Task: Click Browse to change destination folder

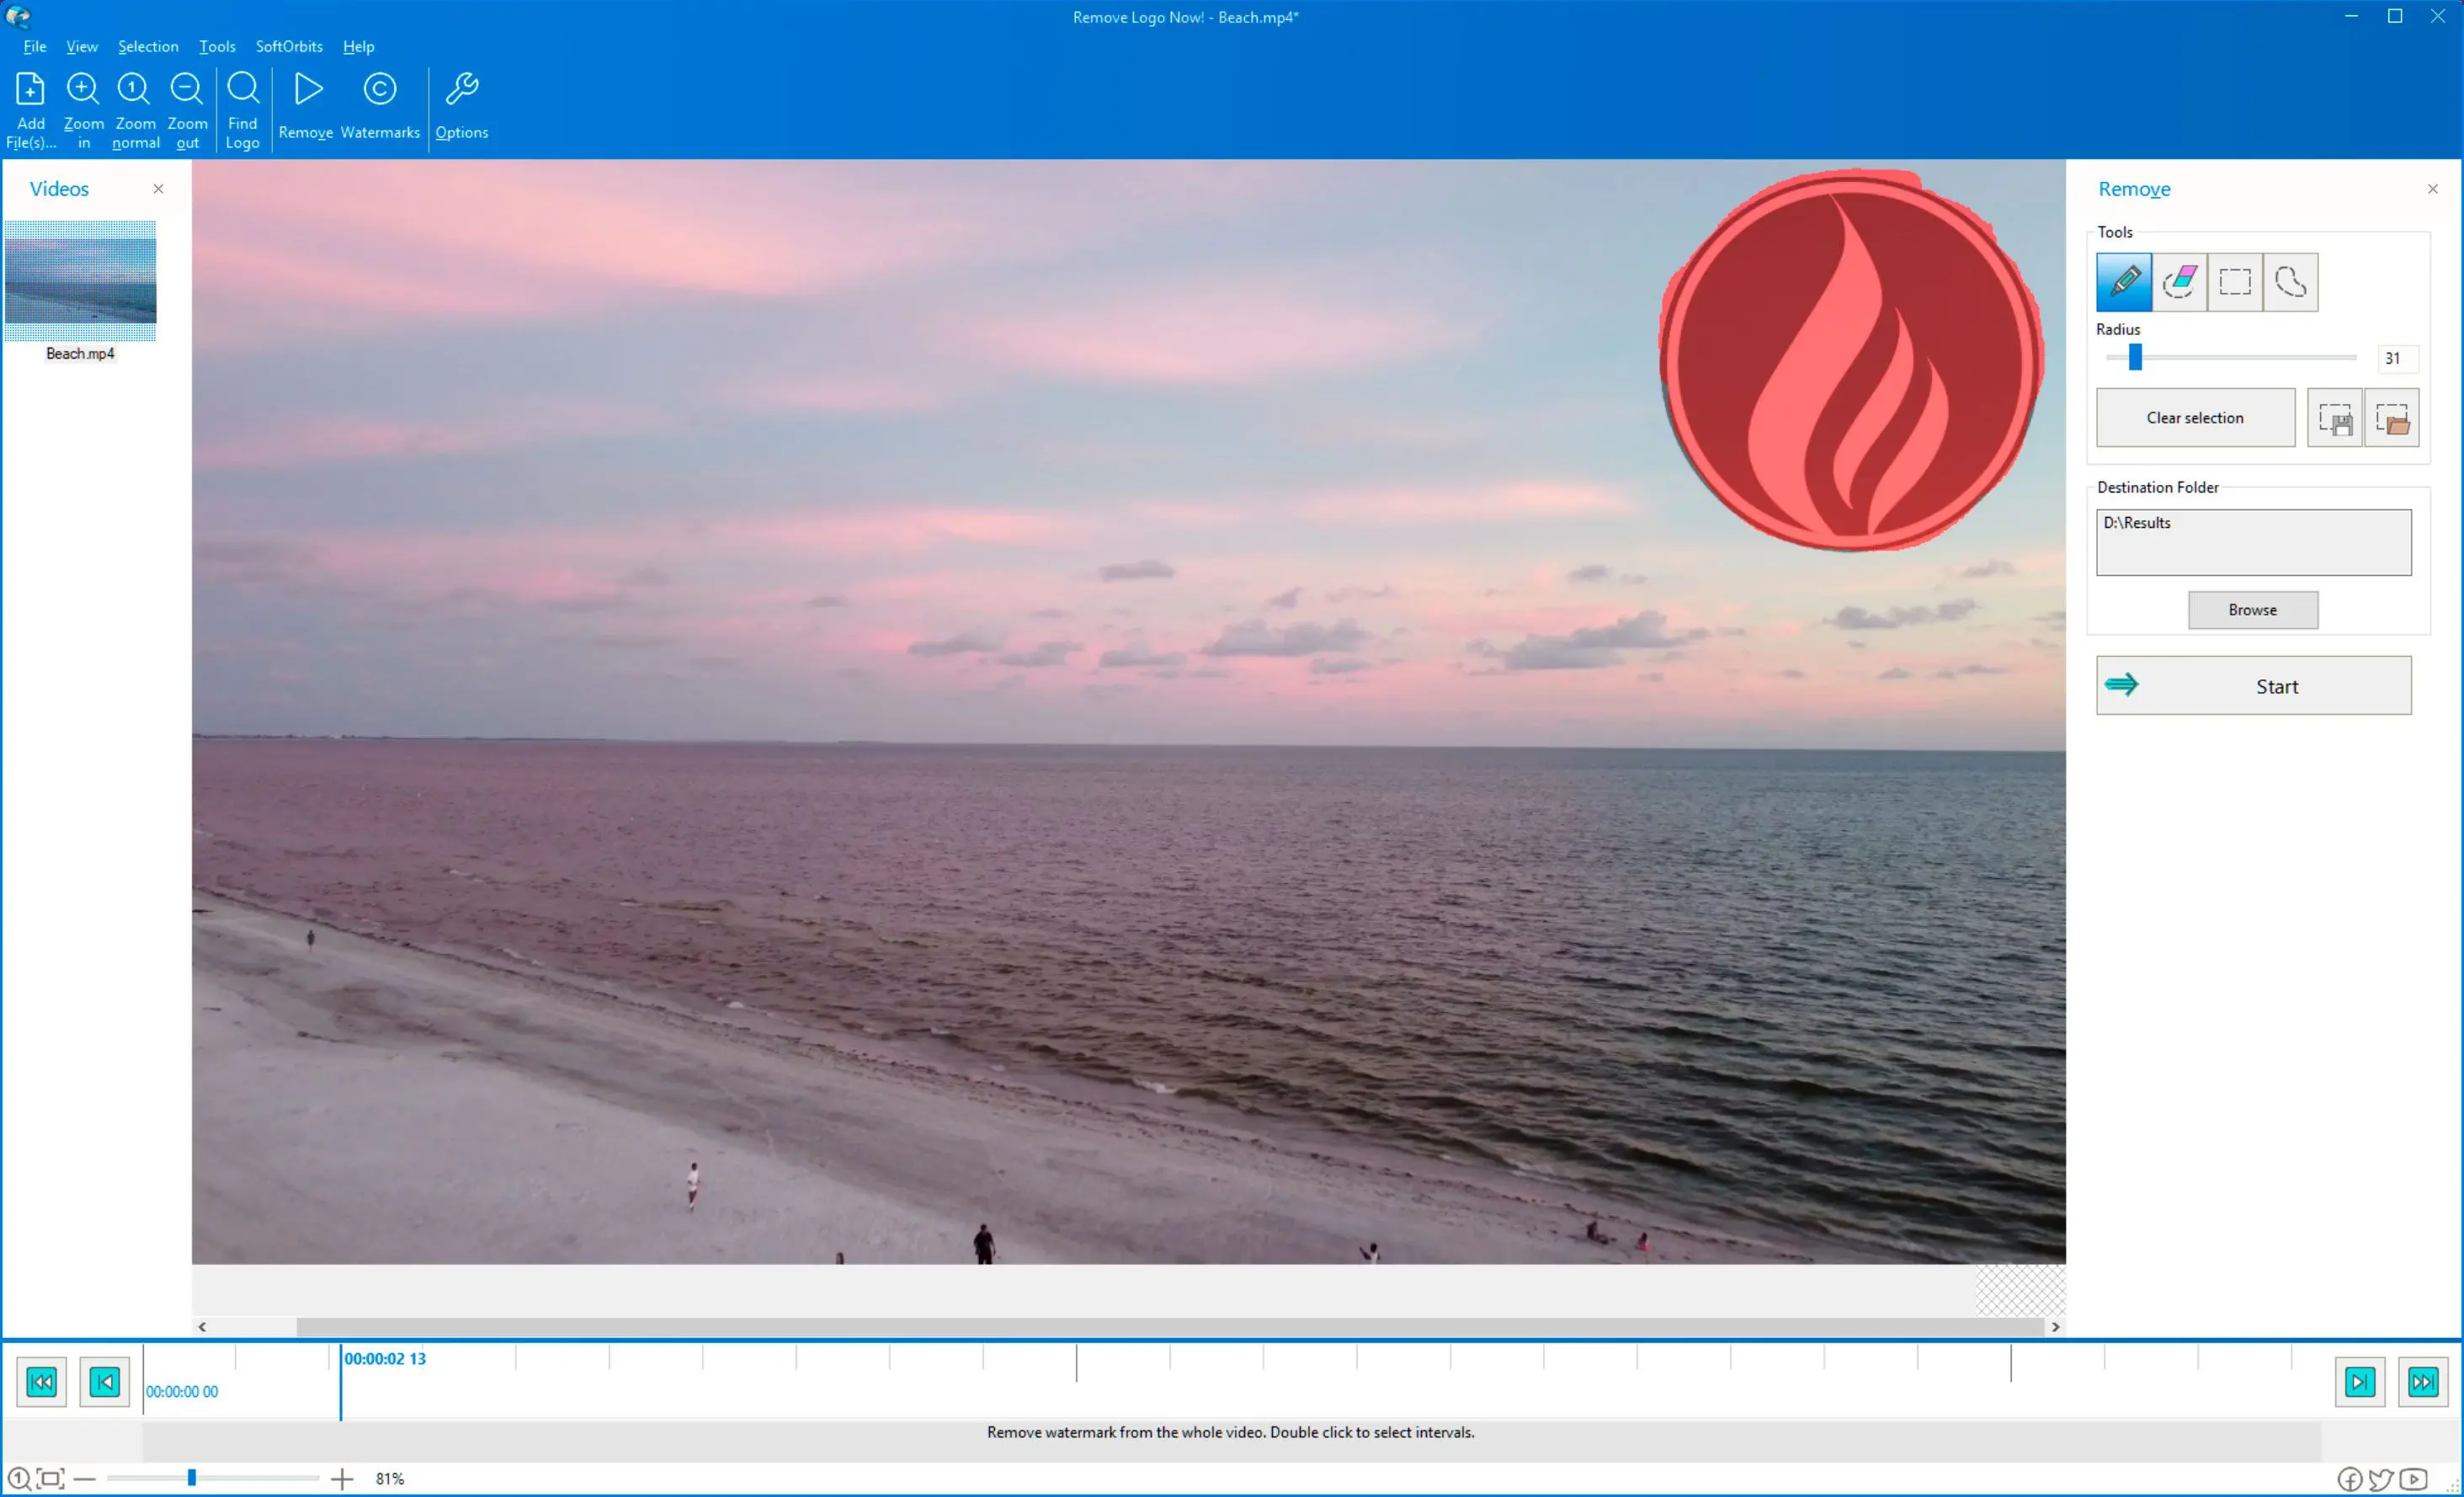Action: pyautogui.click(x=2253, y=610)
